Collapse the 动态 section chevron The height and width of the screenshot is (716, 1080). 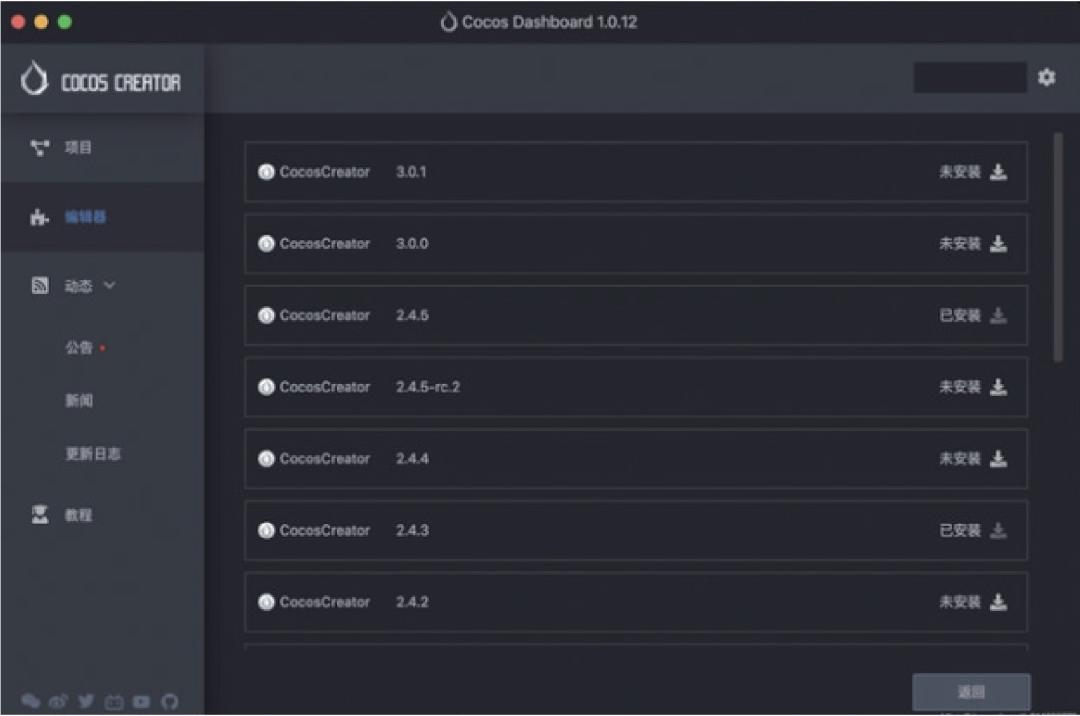(109, 286)
